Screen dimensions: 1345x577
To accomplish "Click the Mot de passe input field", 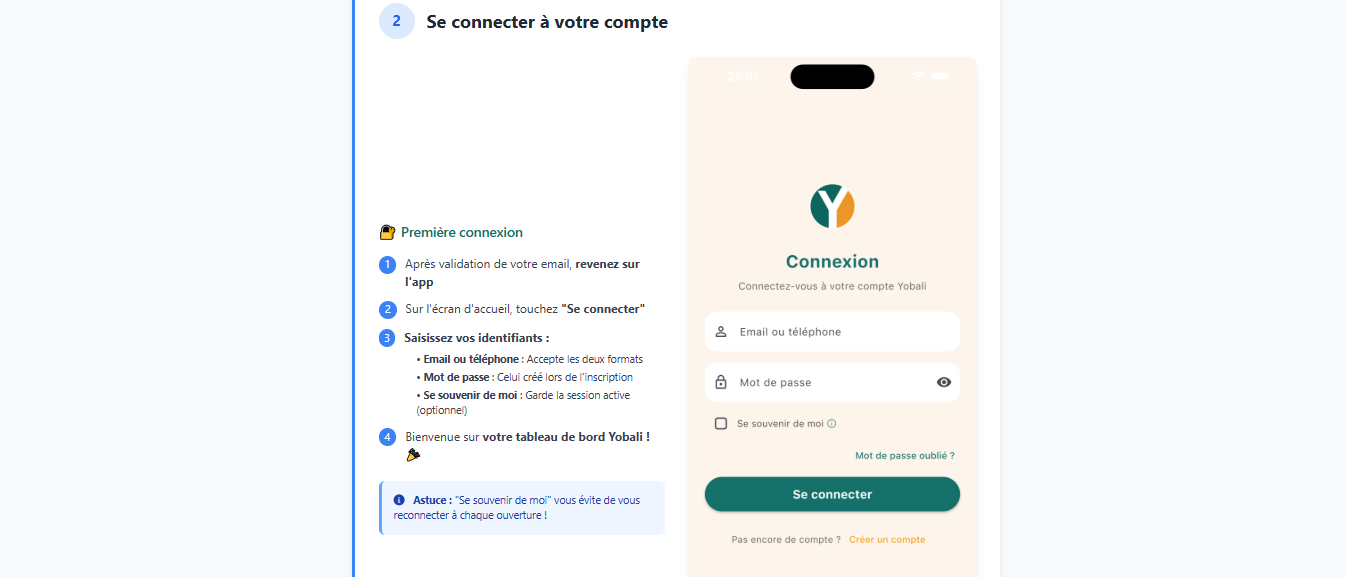I will coord(832,382).
